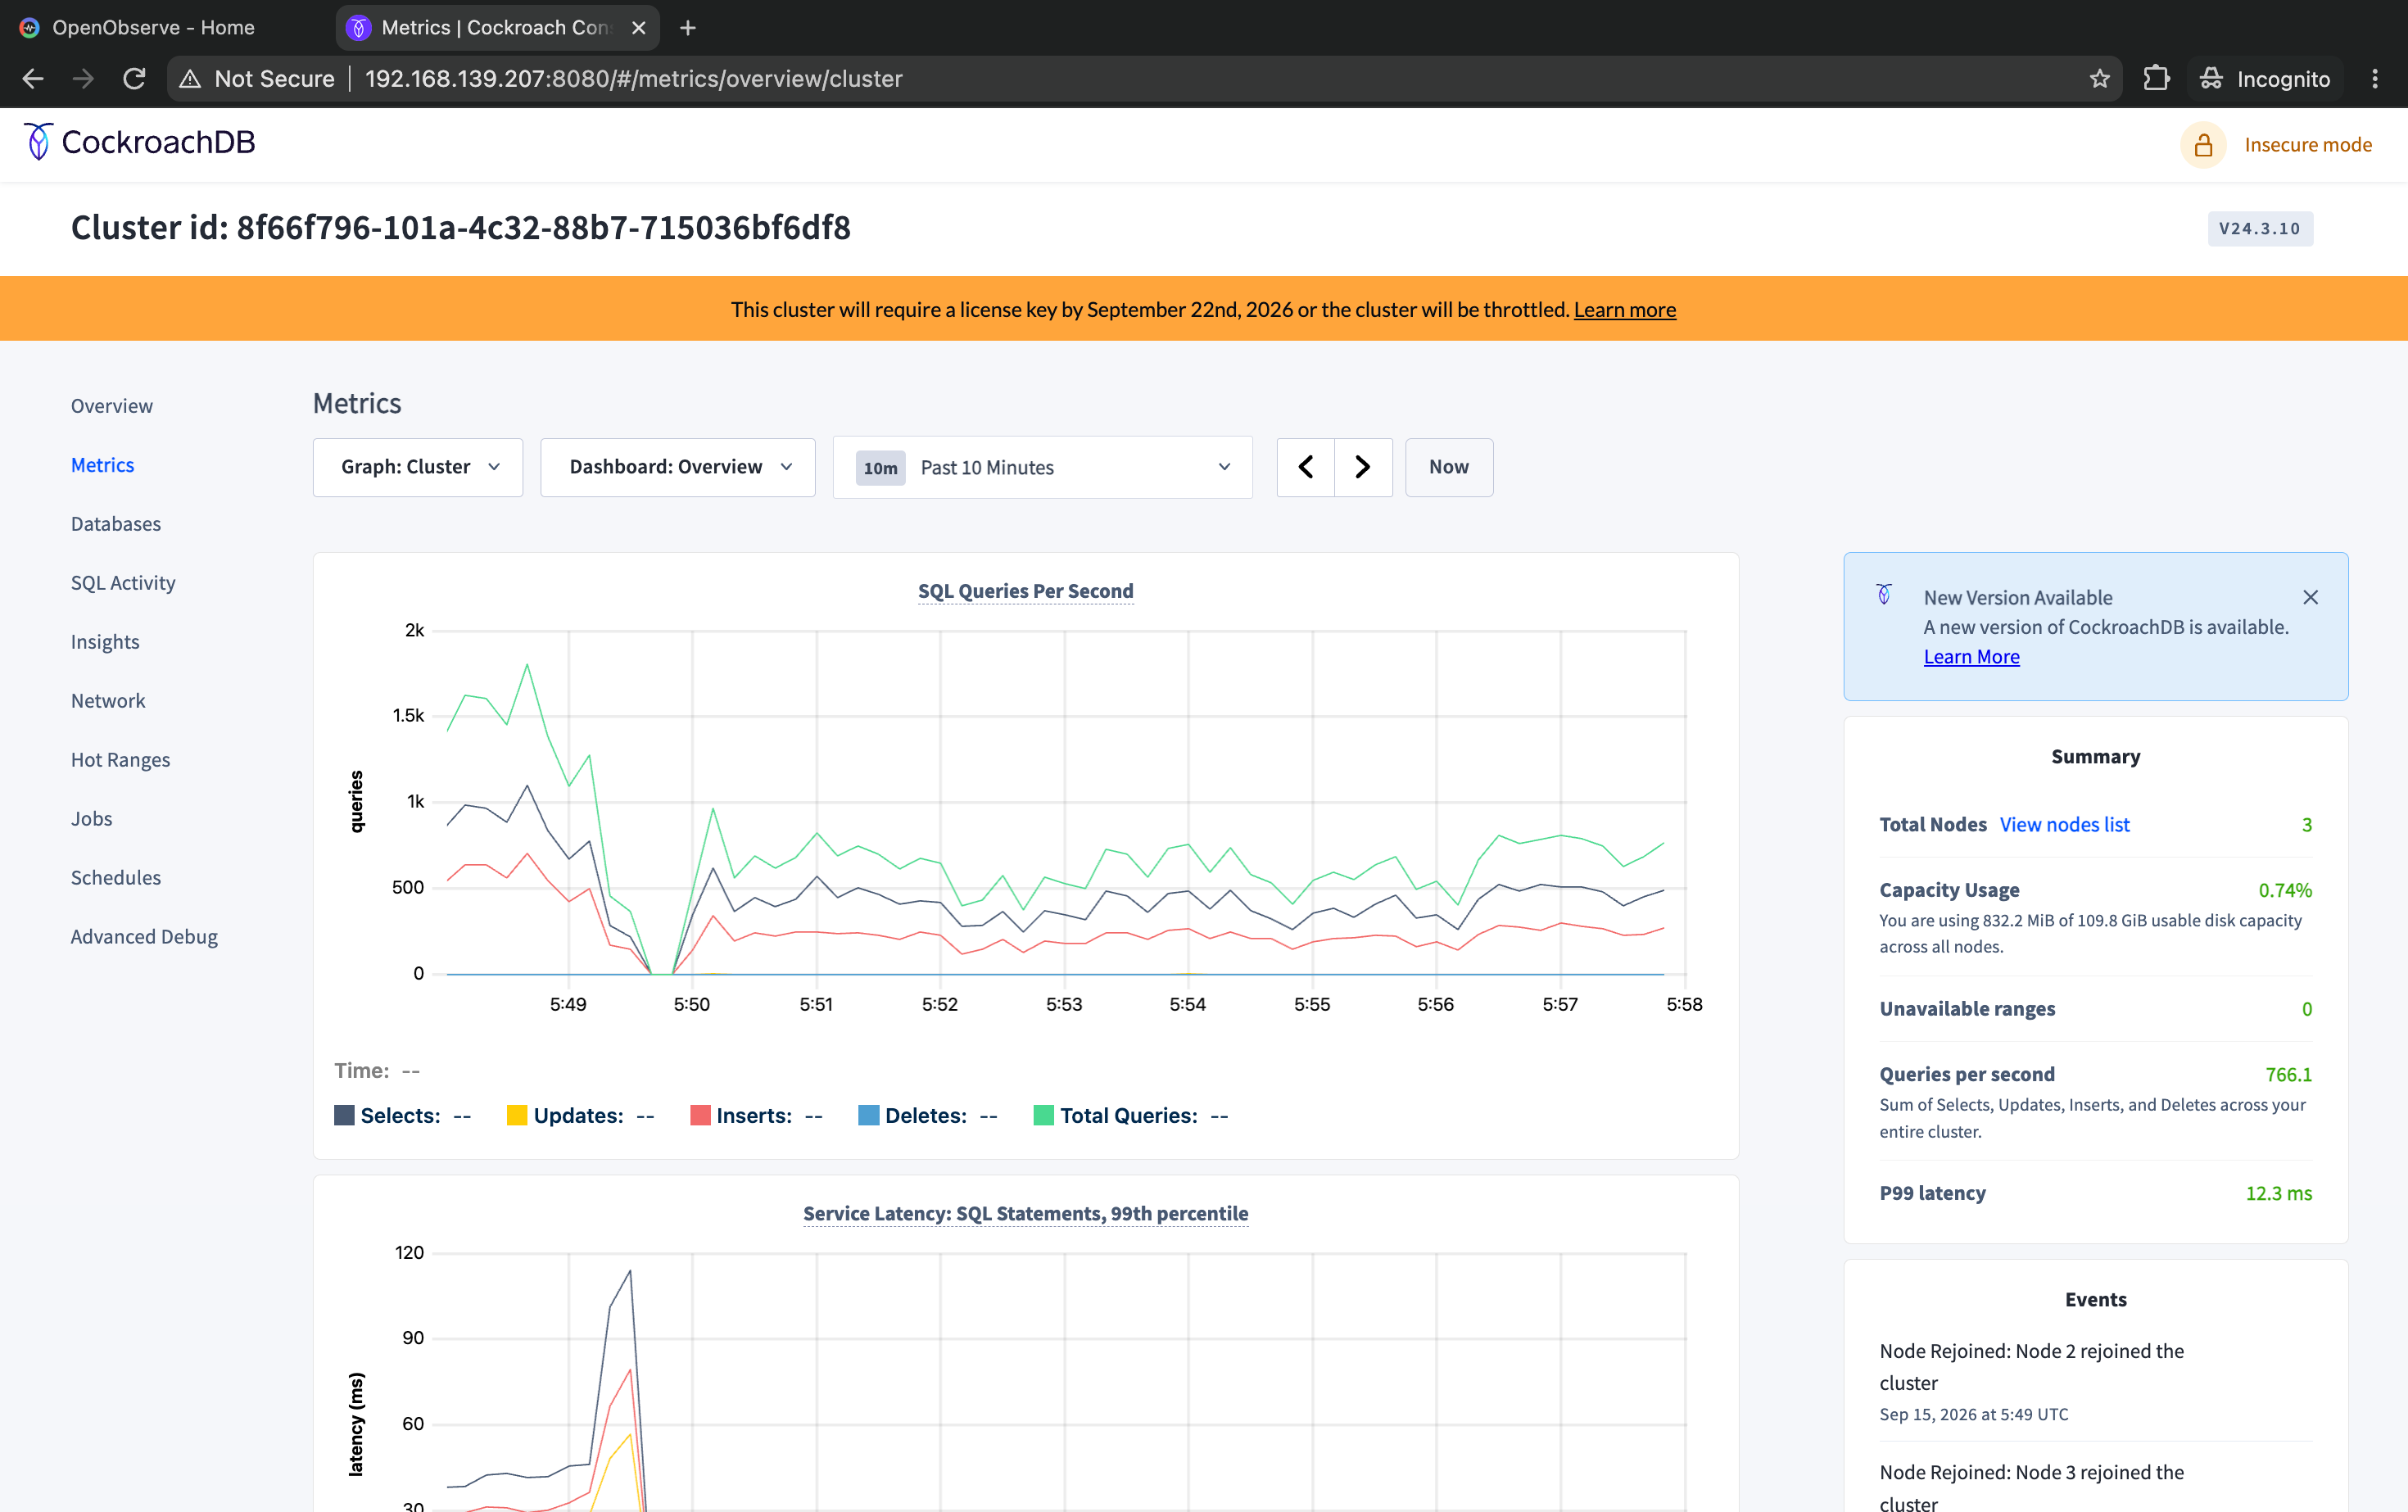Click the Cluster id heading text
The image size is (2408, 1512).
pos(460,228)
